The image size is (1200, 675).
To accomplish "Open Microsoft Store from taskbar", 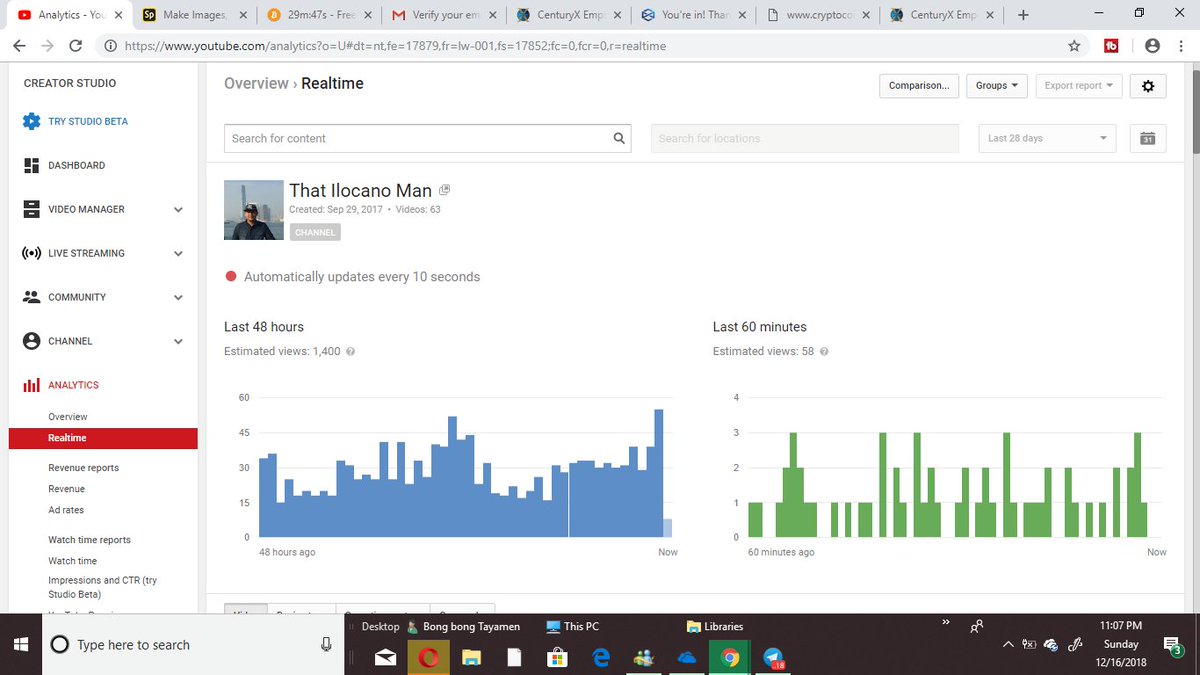I will click(x=557, y=658).
